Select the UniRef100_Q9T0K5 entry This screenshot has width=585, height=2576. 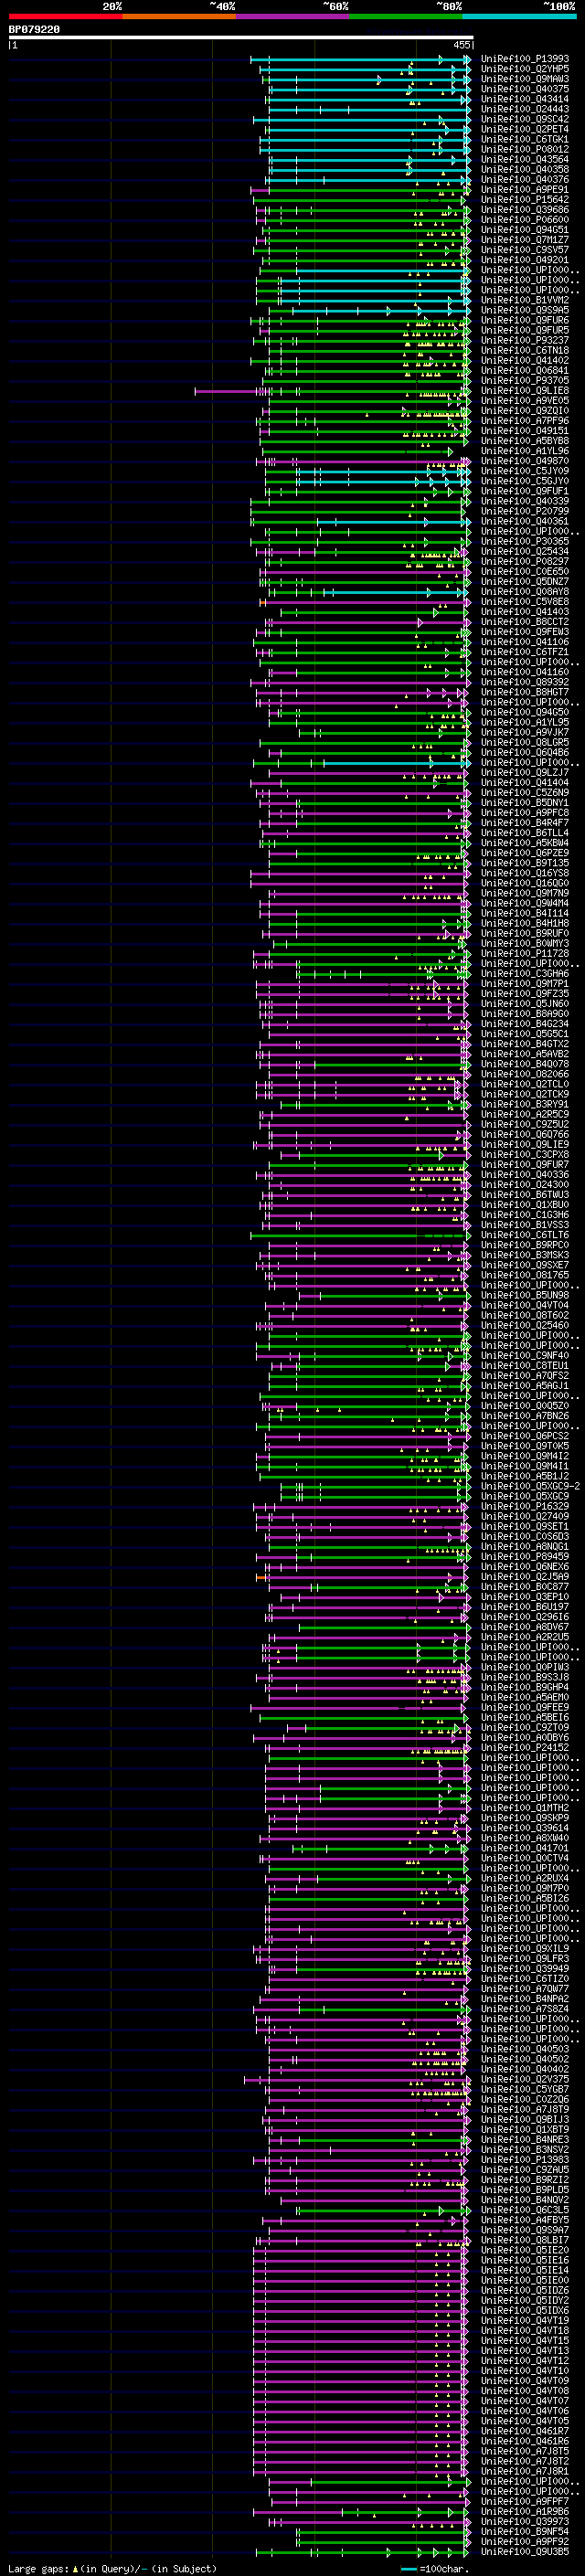click(525, 1446)
